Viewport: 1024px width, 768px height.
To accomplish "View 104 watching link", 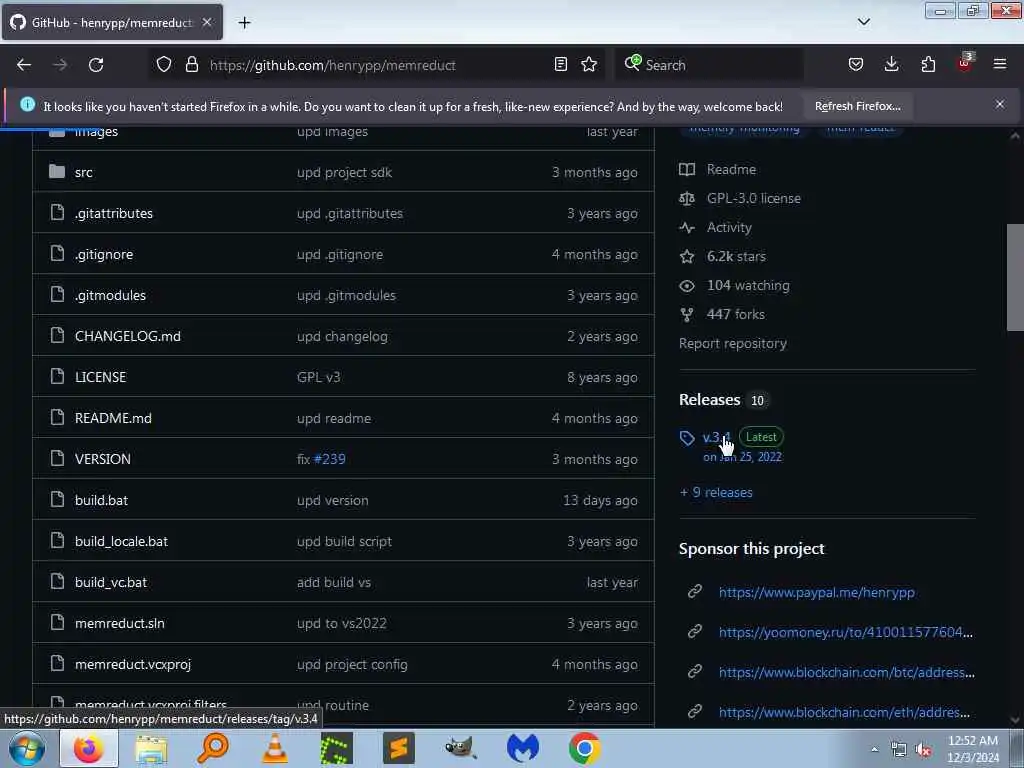I will [748, 285].
